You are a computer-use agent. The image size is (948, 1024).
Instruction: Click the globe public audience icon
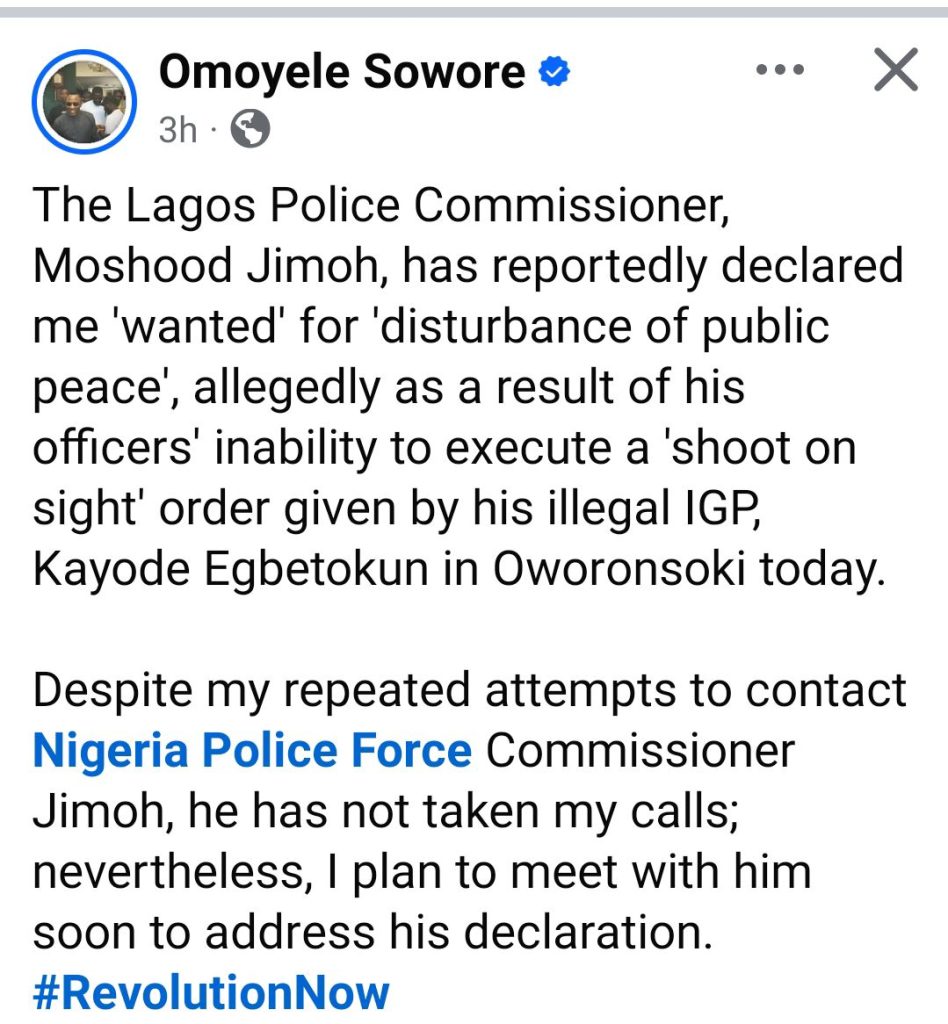pos(249,129)
